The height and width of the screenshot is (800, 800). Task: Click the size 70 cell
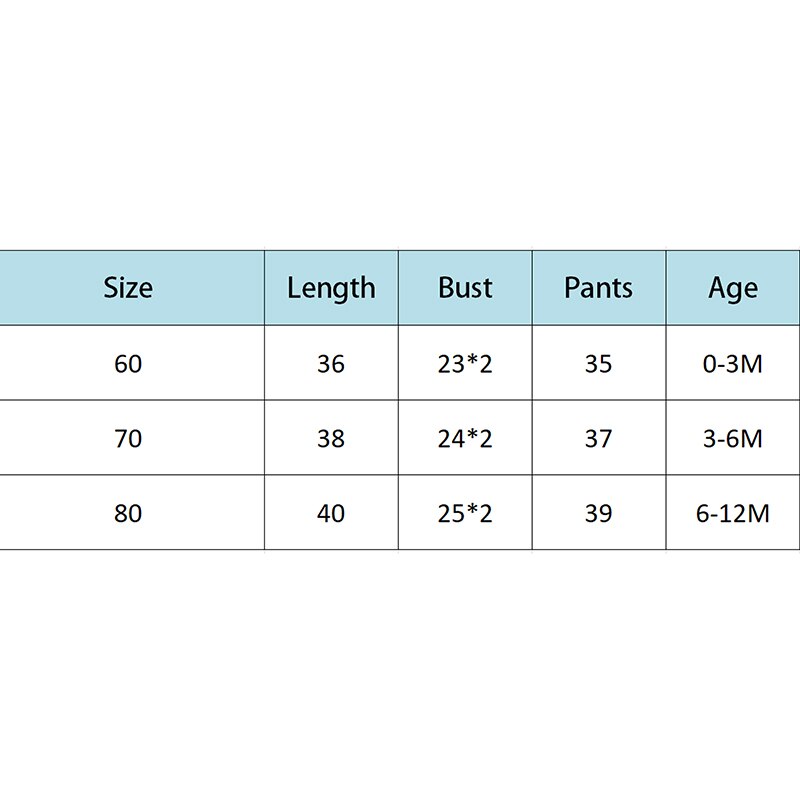click(128, 438)
